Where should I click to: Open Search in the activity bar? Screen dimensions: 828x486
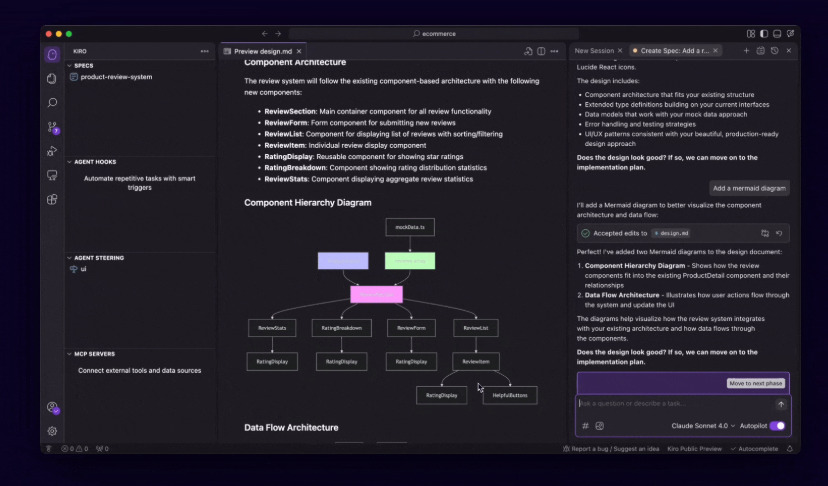coord(52,102)
